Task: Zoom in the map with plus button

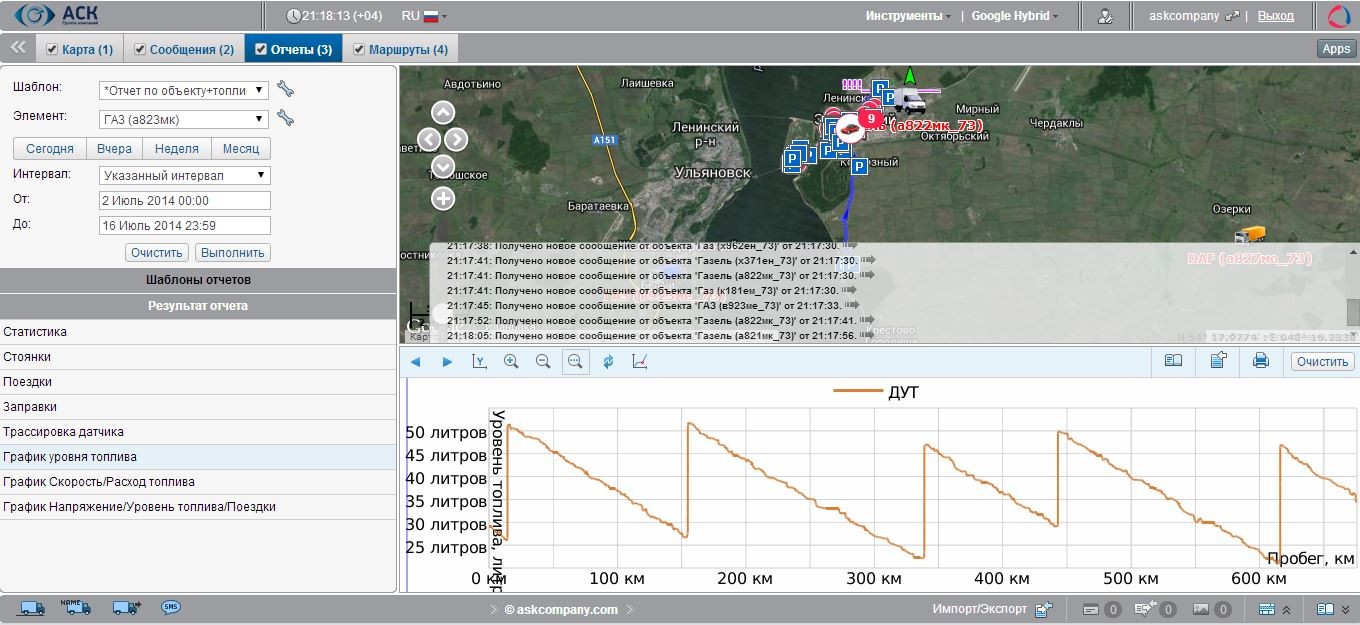Action: click(443, 199)
